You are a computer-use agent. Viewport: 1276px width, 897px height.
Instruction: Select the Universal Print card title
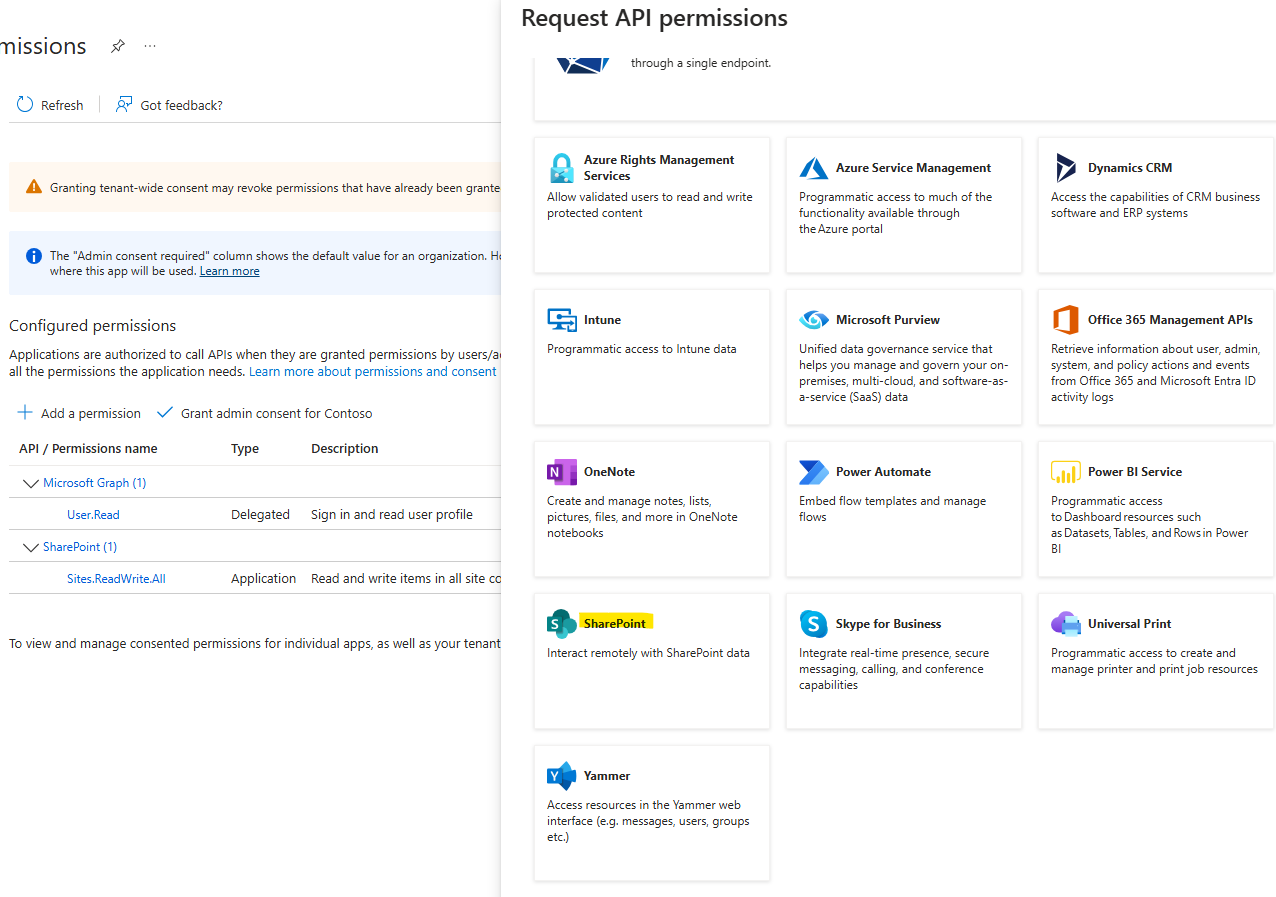coord(1129,624)
